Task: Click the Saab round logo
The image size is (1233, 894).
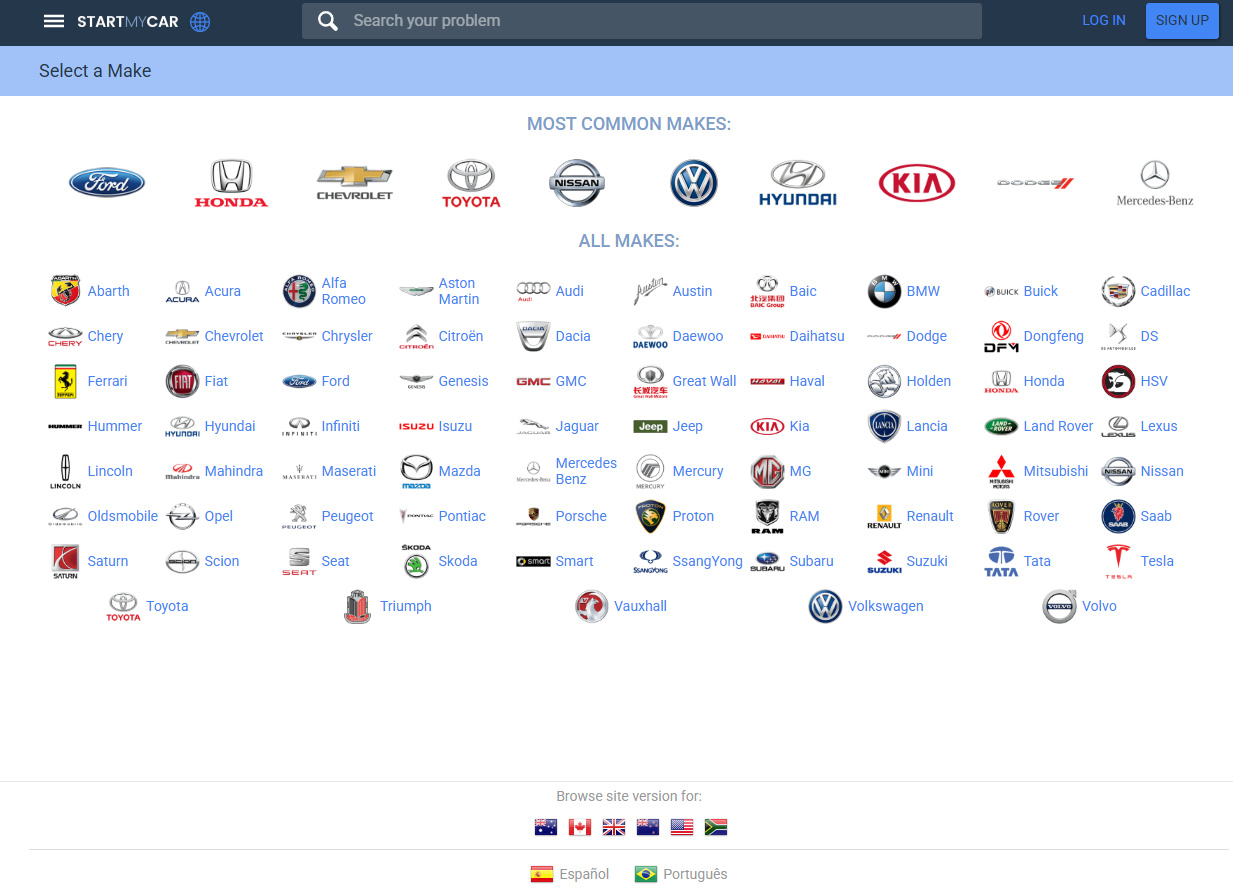Action: (1118, 516)
